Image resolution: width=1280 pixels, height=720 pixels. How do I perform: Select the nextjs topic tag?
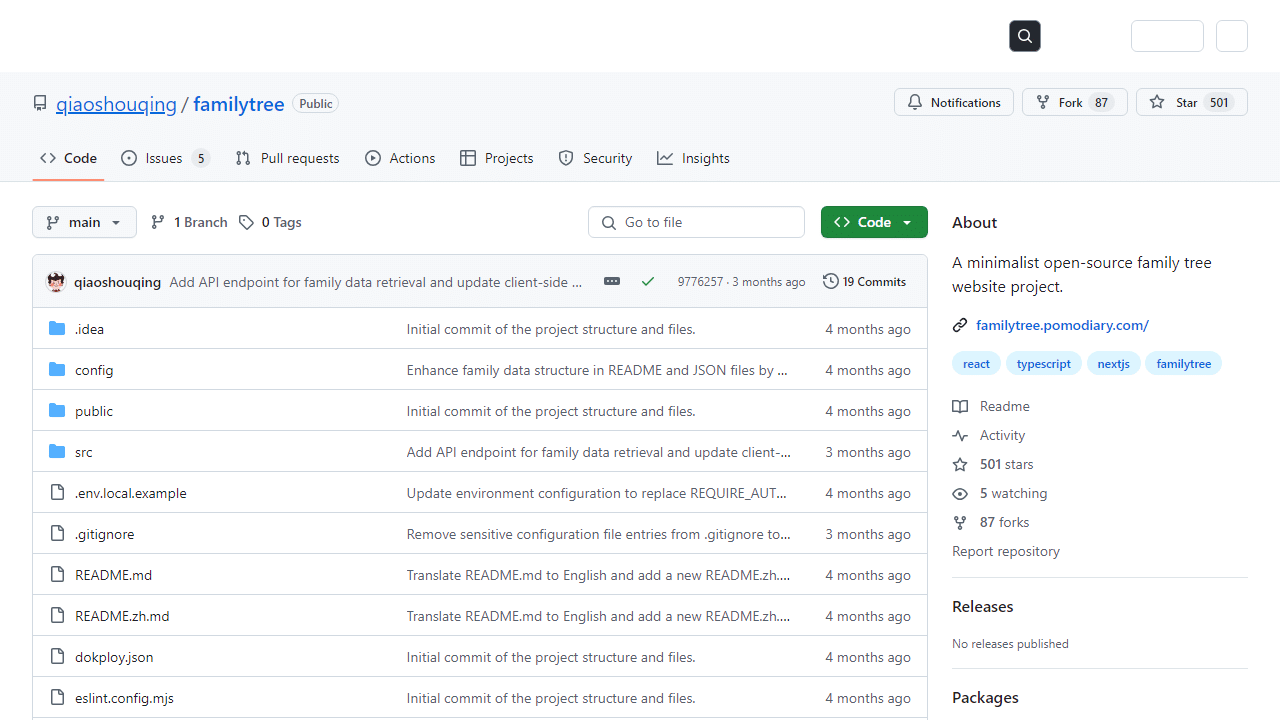[x=1114, y=364]
